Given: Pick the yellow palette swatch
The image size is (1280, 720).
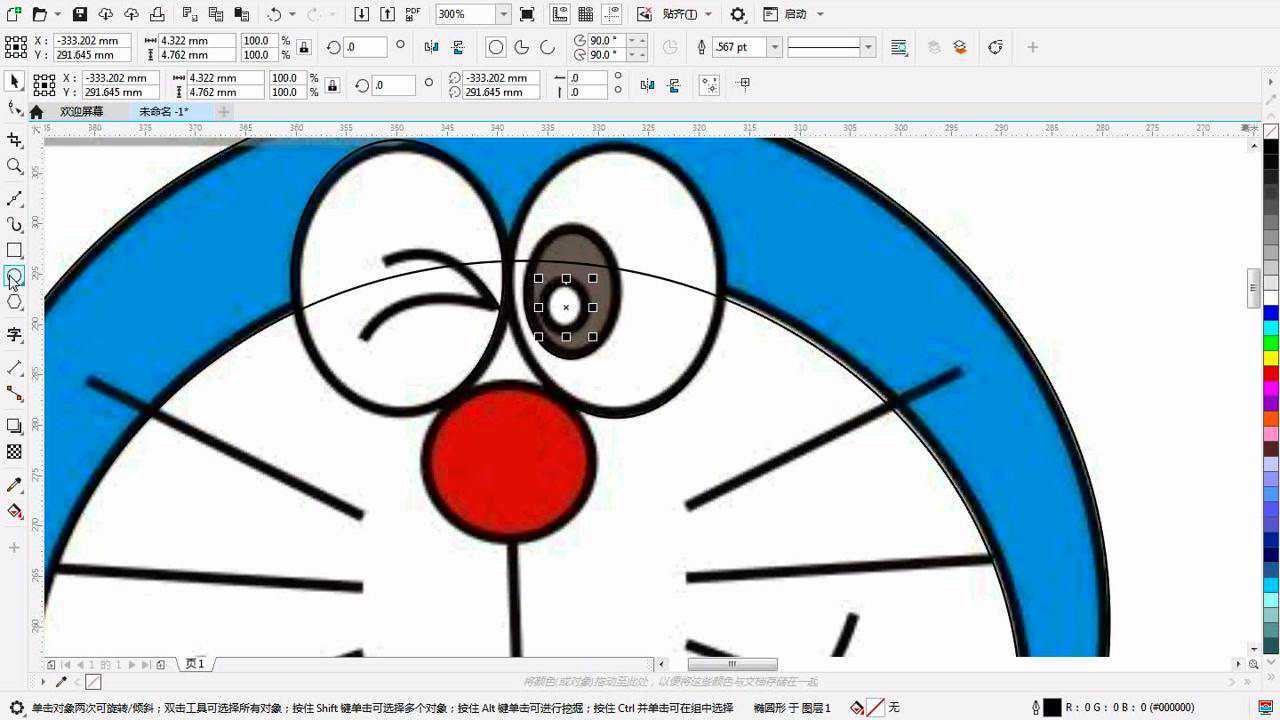Looking at the screenshot, I should [1271, 358].
